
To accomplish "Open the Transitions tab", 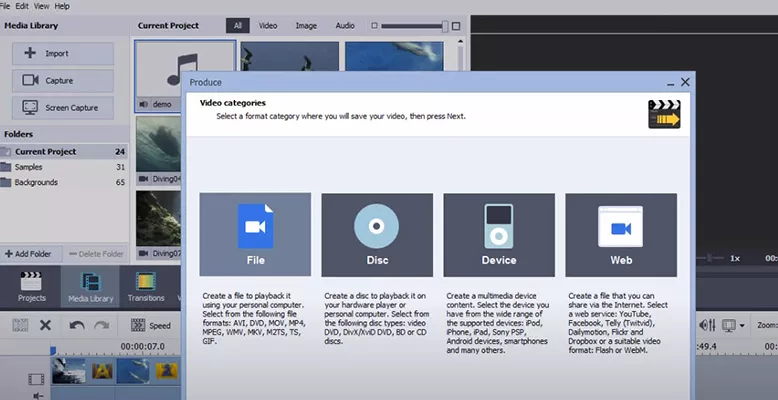I will click(146, 287).
